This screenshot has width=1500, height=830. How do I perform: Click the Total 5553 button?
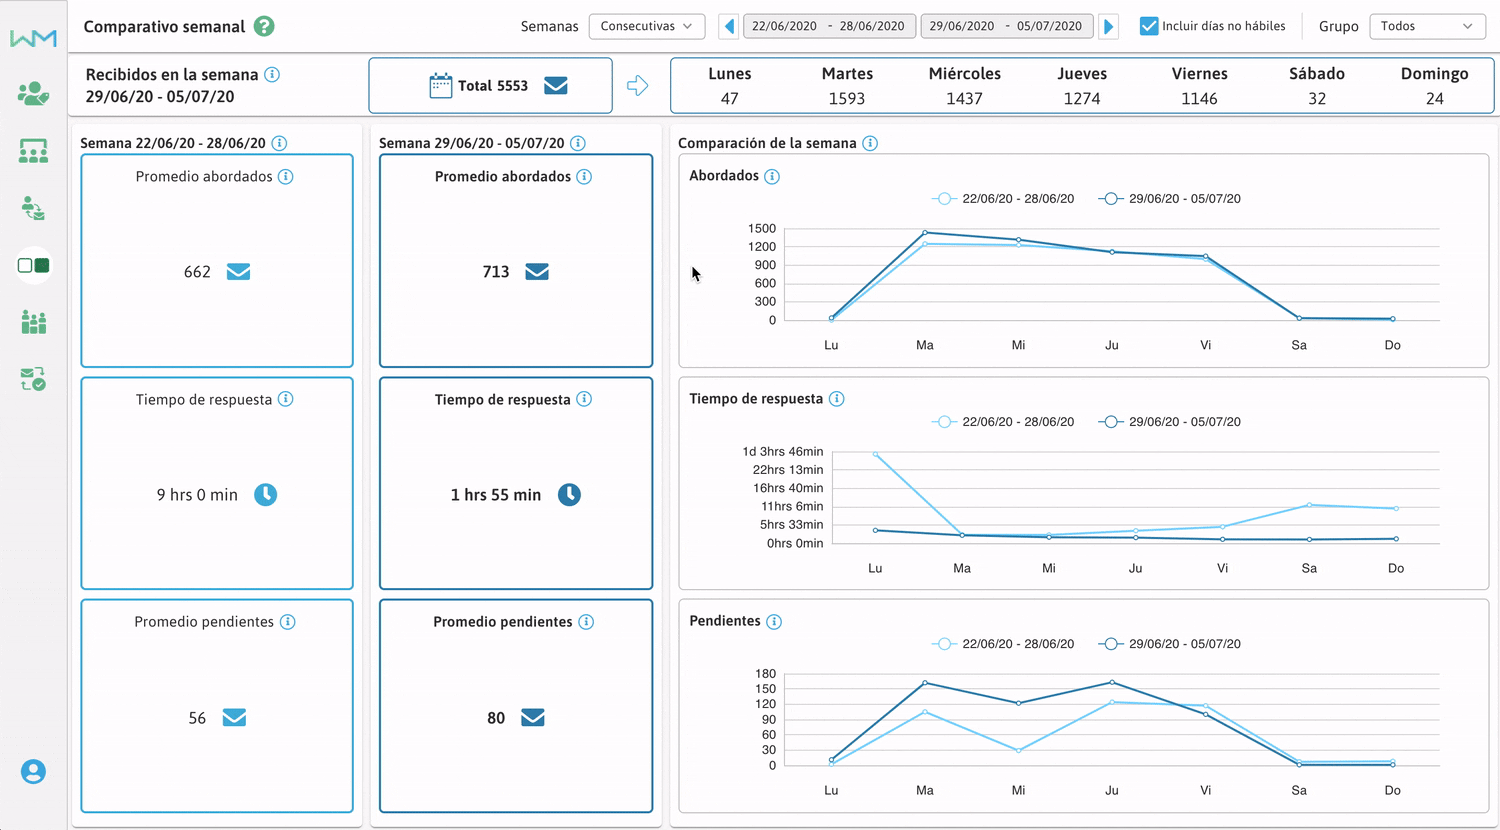click(x=491, y=86)
